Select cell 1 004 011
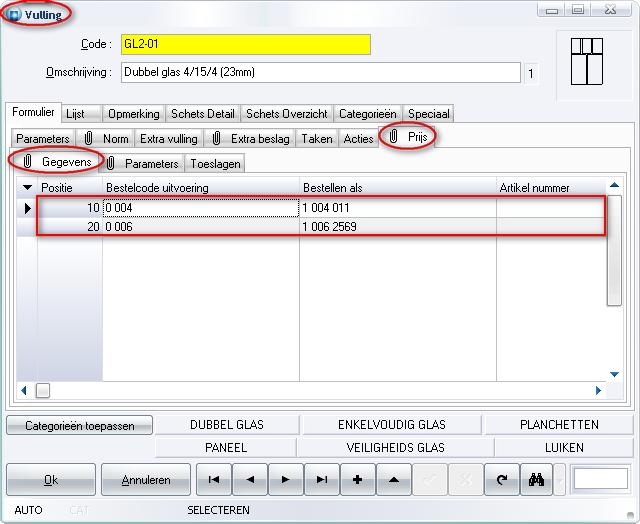640x524 pixels. 398,208
